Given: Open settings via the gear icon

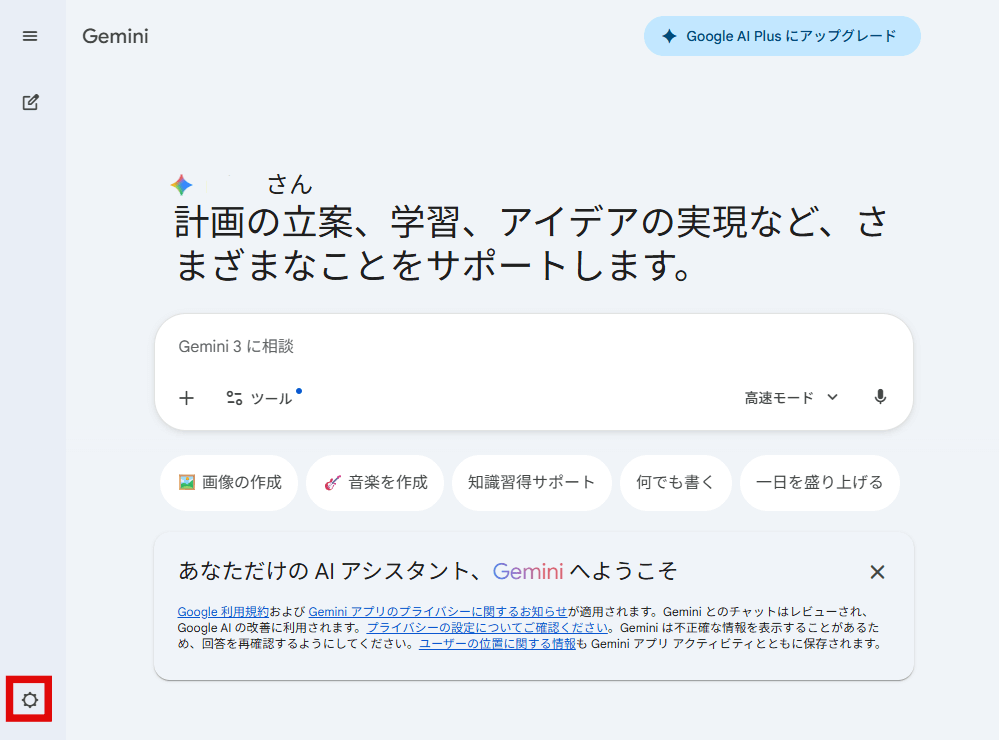Looking at the screenshot, I should click(29, 700).
